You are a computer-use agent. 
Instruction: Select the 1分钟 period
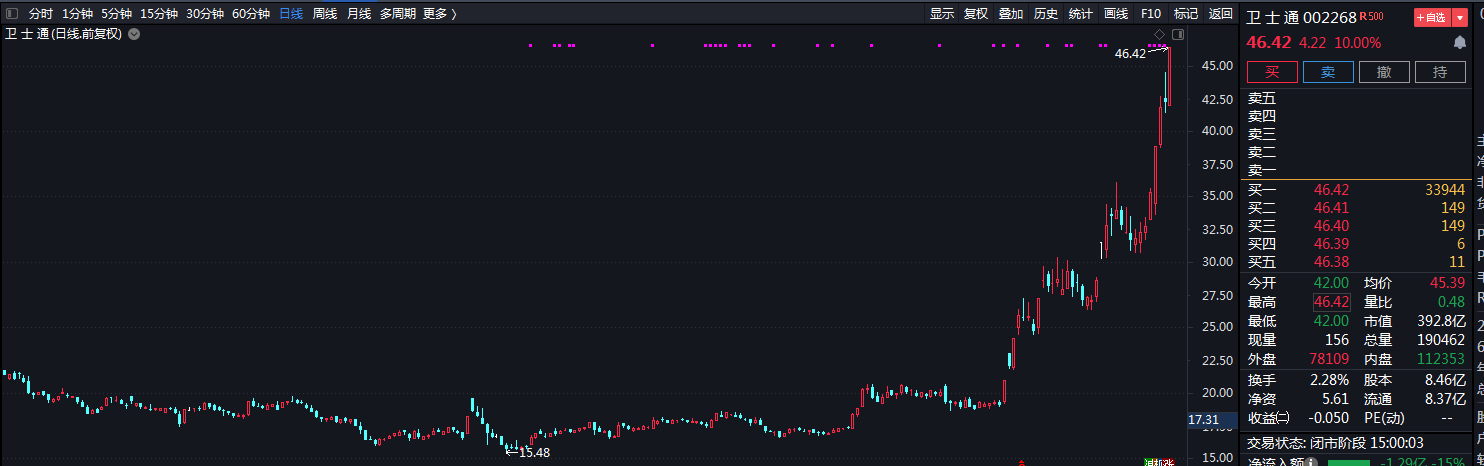(78, 14)
